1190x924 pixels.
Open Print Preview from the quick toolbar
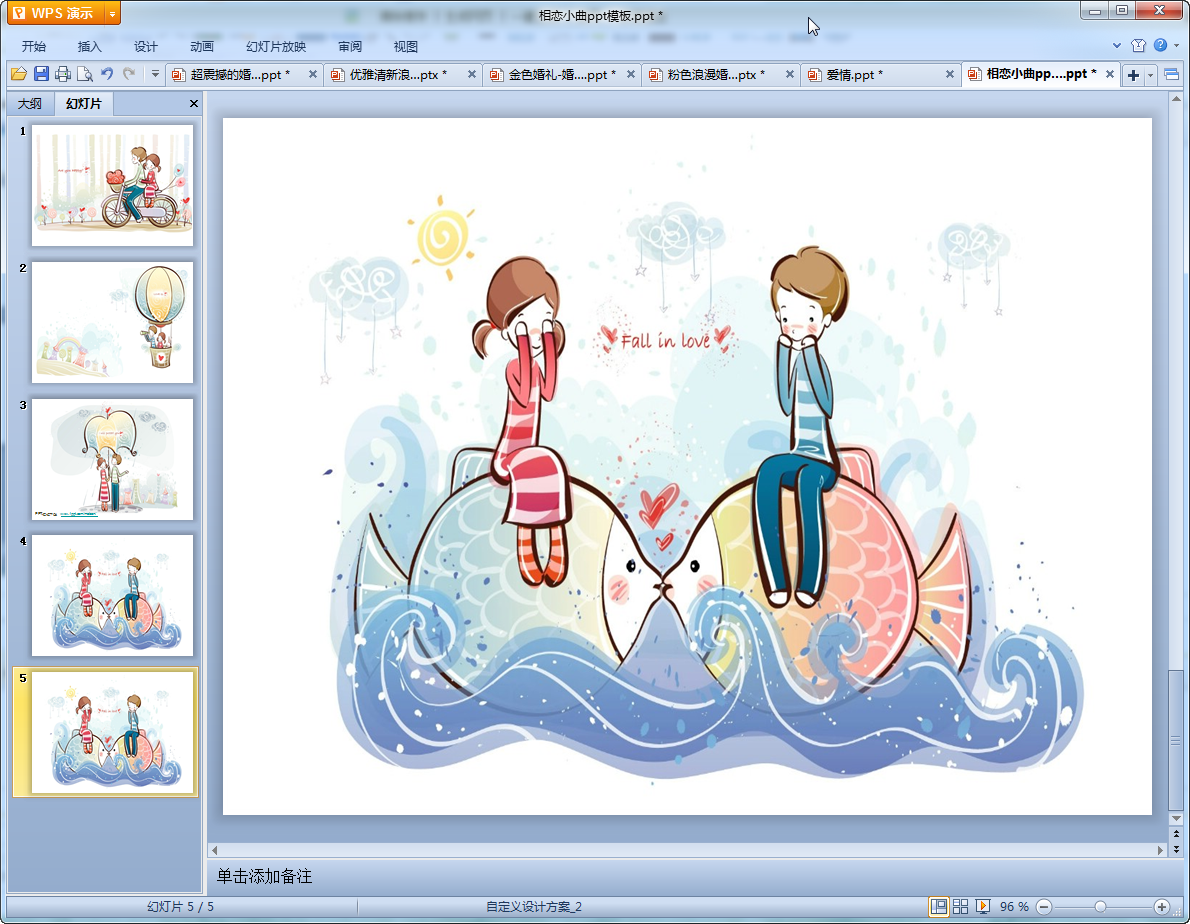[85, 74]
